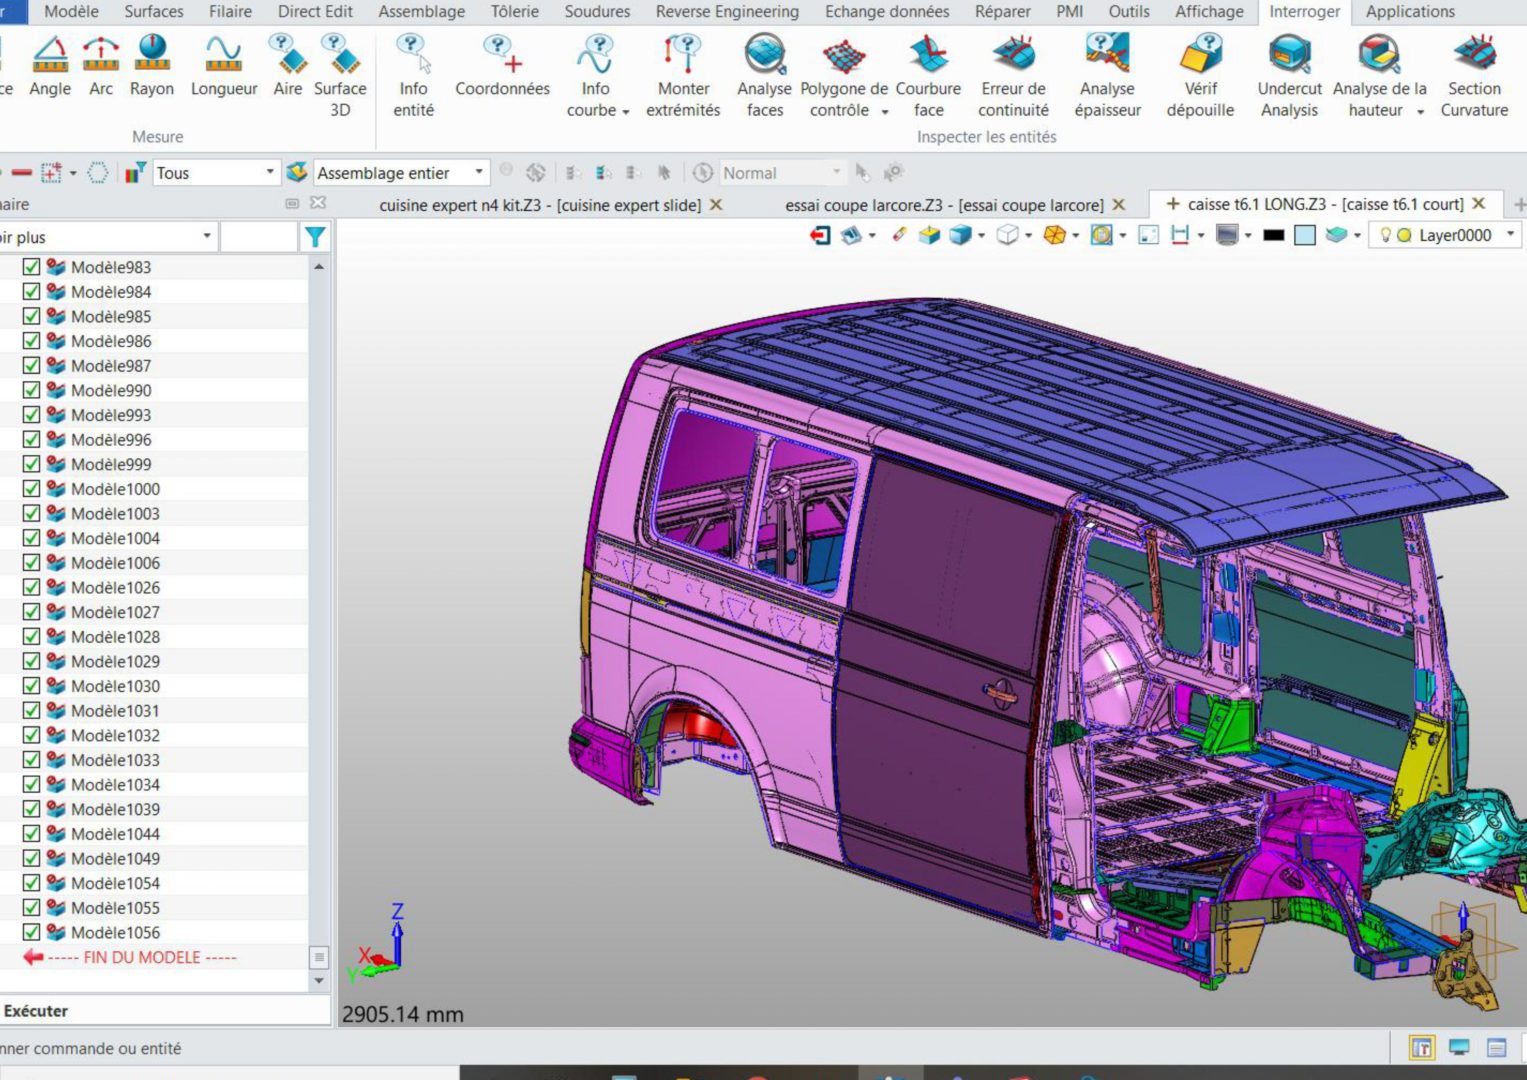
Task: Open Undercut Analysis tool
Action: click(1289, 76)
